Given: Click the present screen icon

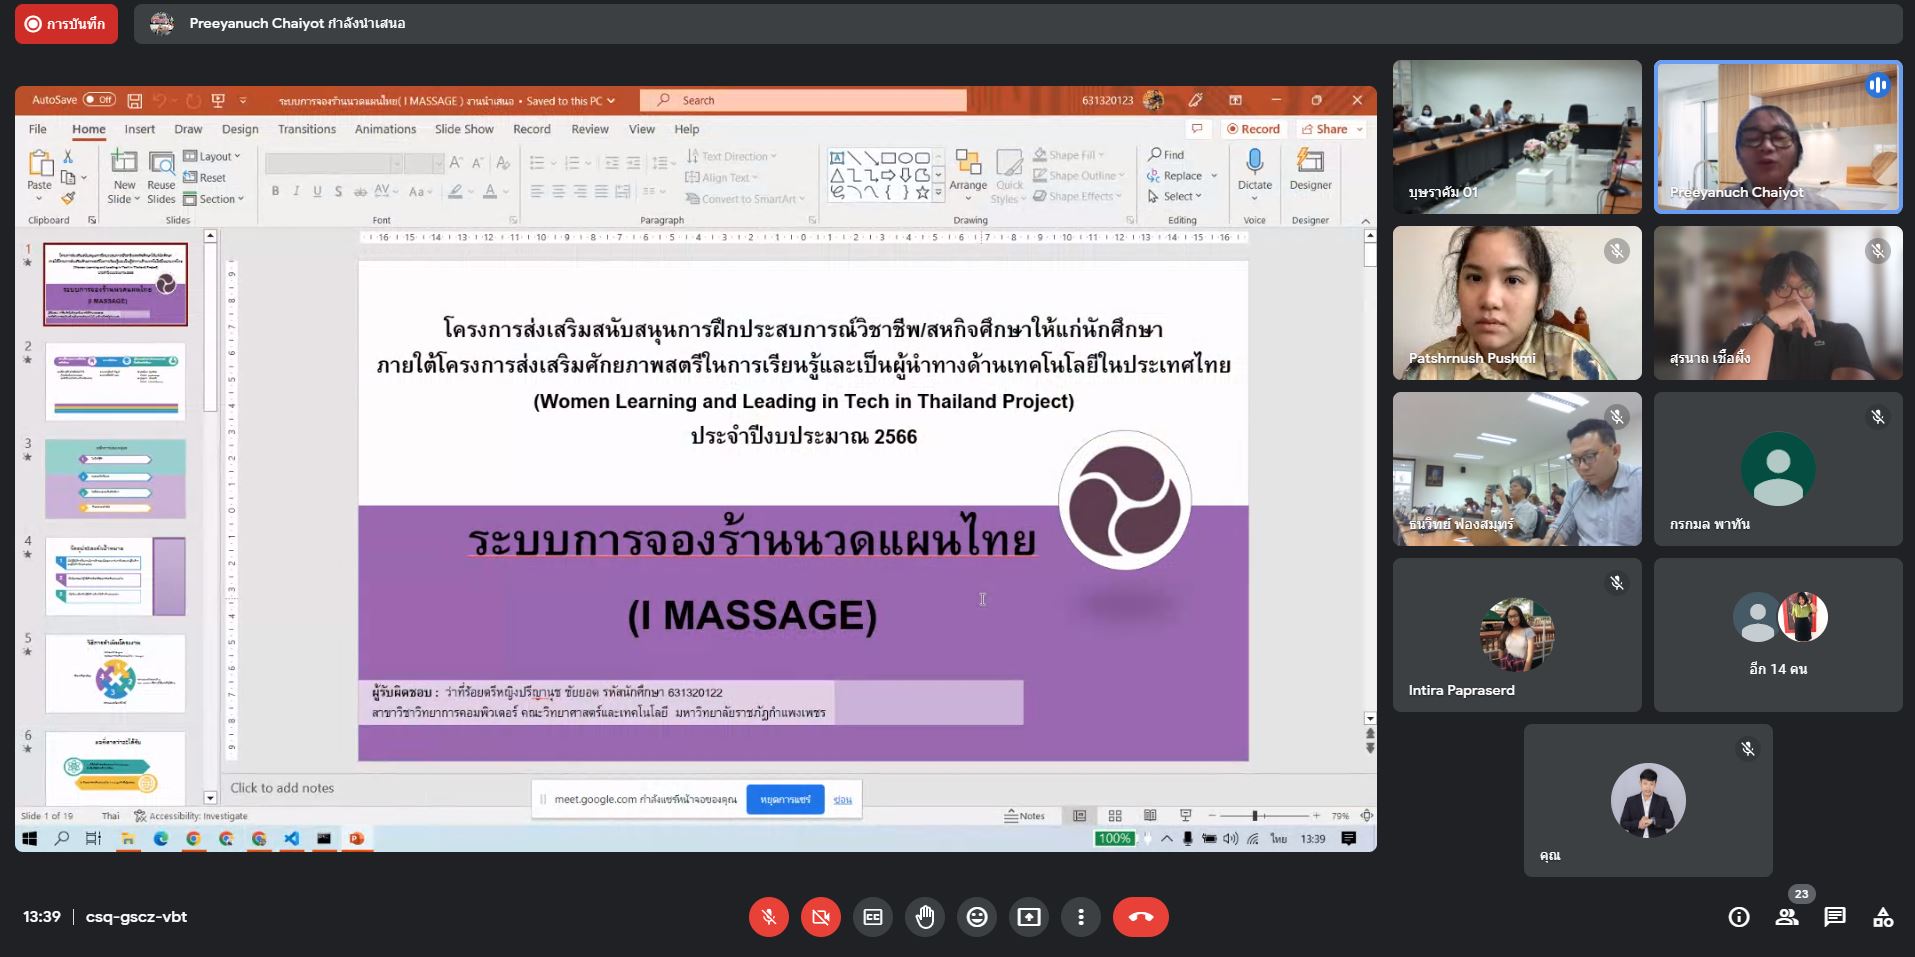Looking at the screenshot, I should [x=1029, y=917].
